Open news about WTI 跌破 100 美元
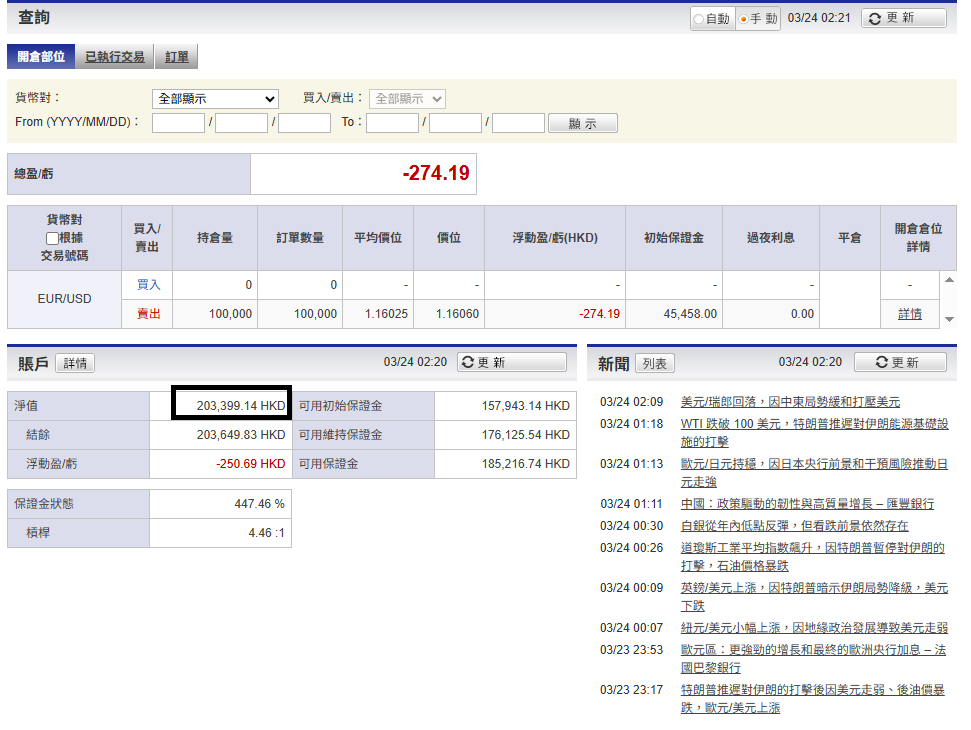The height and width of the screenshot is (730, 971). 814,432
